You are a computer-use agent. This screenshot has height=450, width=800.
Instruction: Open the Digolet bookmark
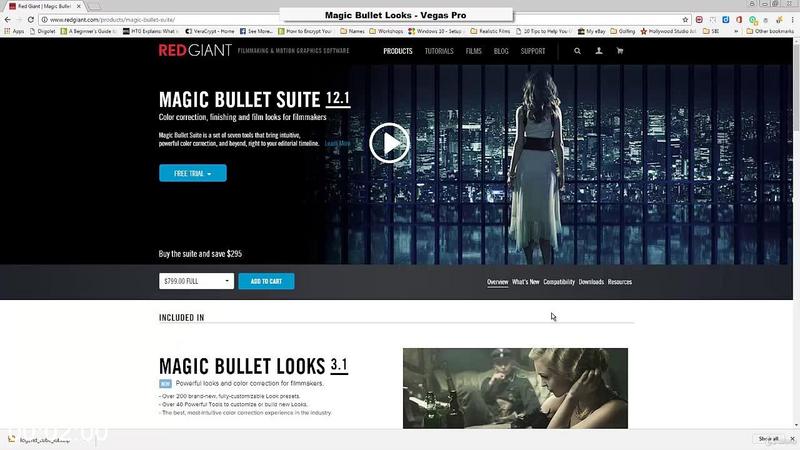pyautogui.click(x=42, y=31)
